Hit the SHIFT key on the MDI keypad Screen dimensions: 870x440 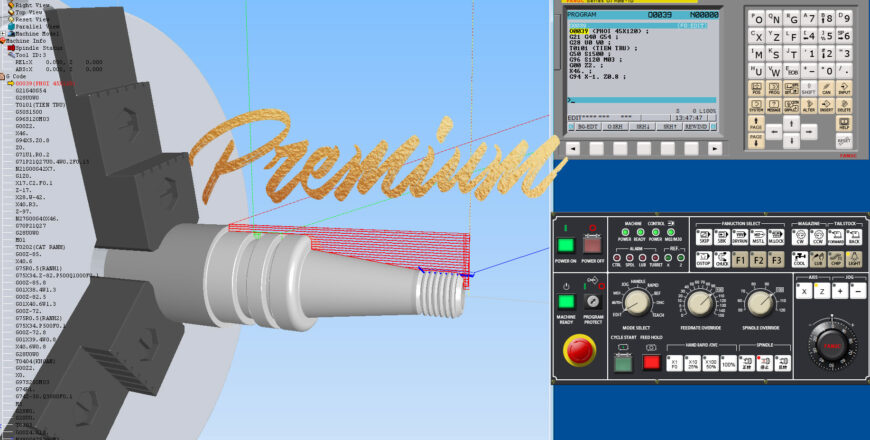pyautogui.click(x=808, y=88)
